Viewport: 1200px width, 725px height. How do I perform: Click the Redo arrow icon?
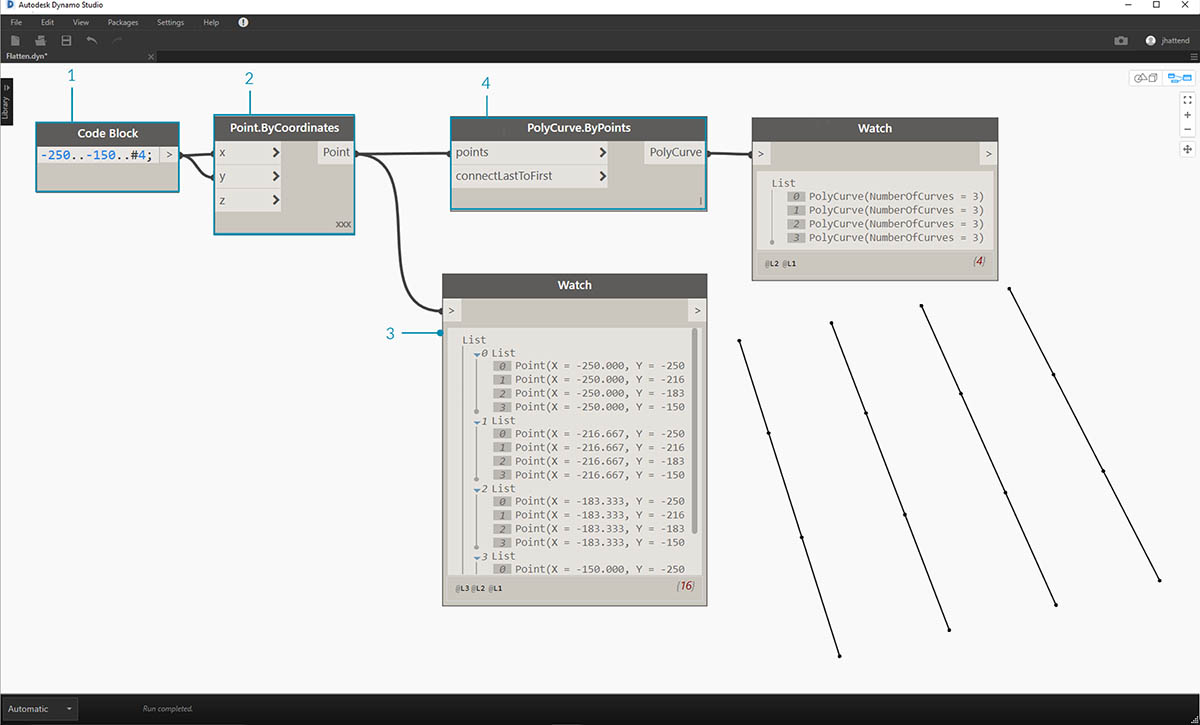[117, 40]
